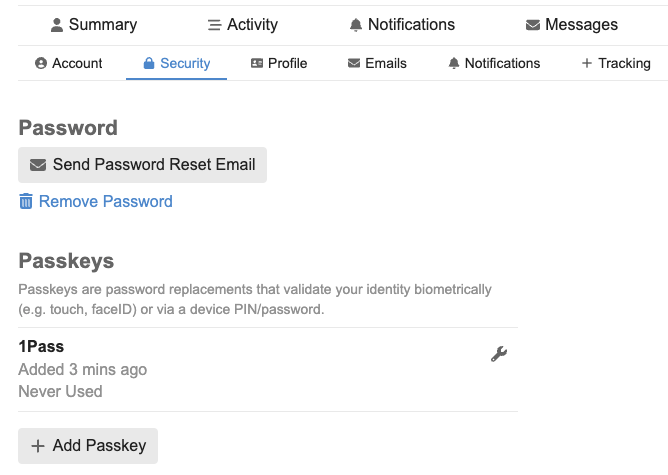Screen dimensions: 668x475
Task: Go to the Account settings tab
Action: pyautogui.click(x=68, y=63)
